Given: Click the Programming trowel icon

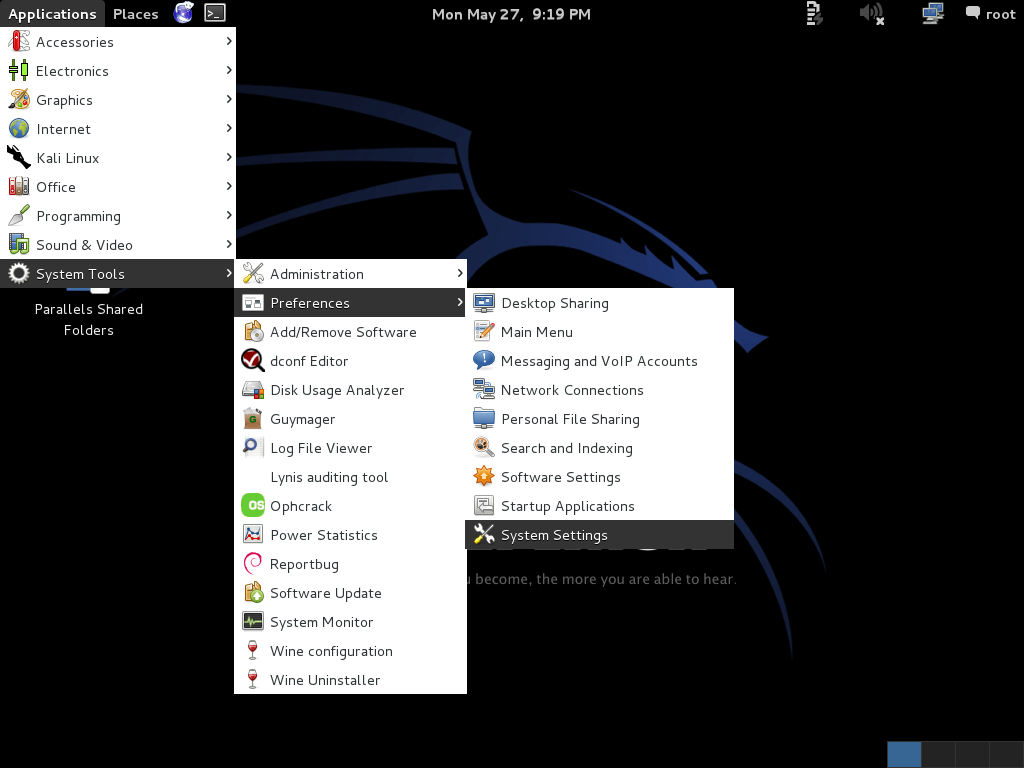Looking at the screenshot, I should point(19,216).
